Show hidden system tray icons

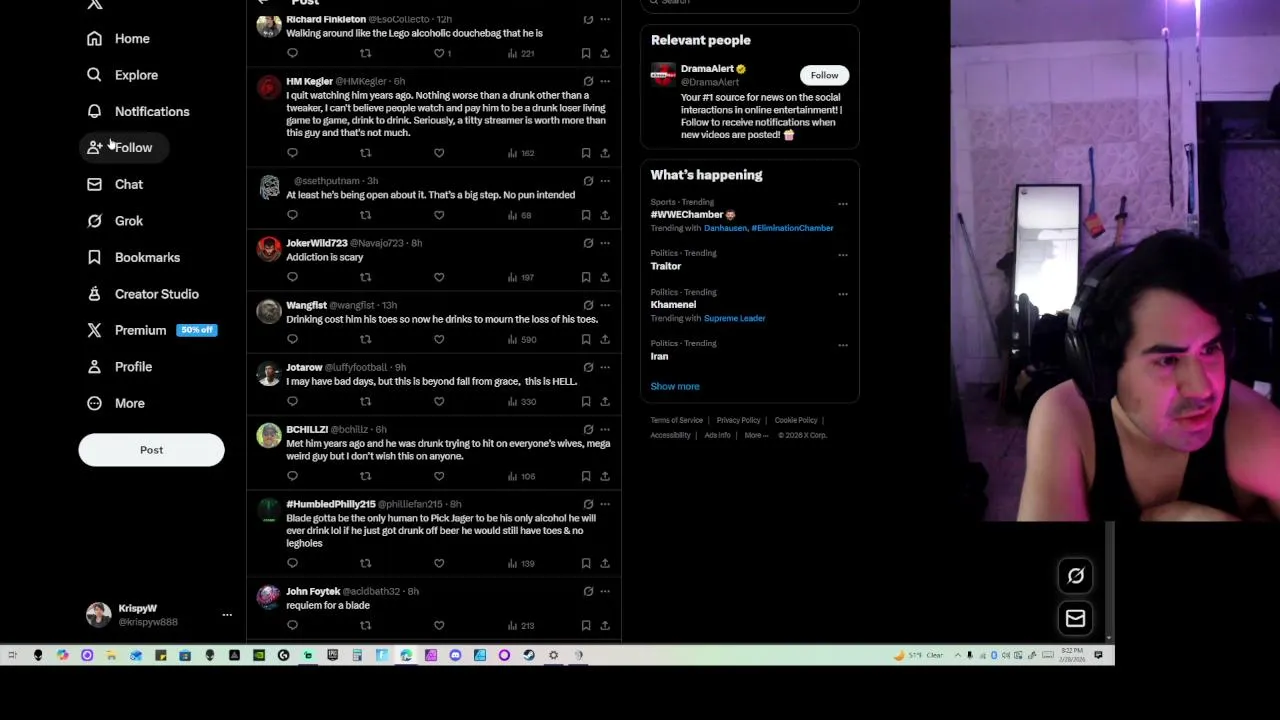click(x=957, y=656)
